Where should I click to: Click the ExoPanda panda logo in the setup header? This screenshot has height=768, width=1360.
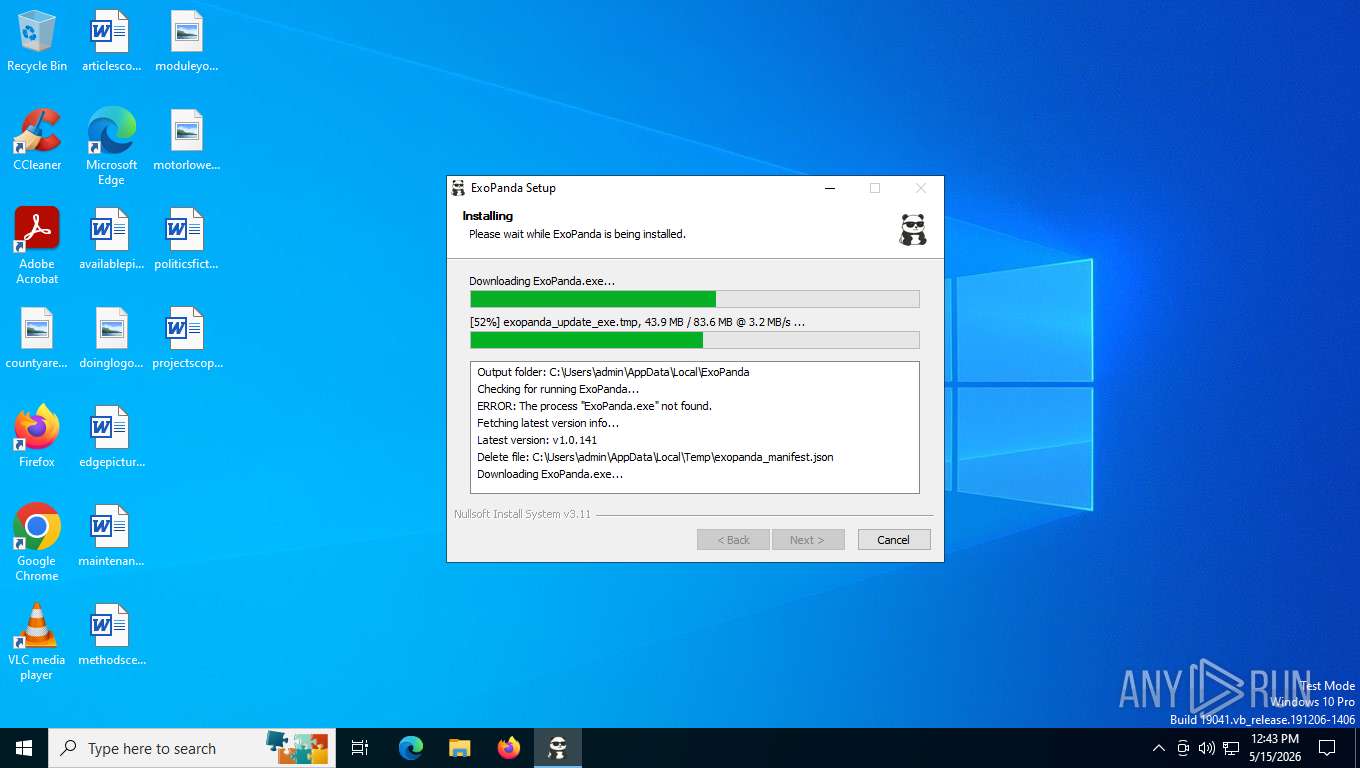[912, 229]
